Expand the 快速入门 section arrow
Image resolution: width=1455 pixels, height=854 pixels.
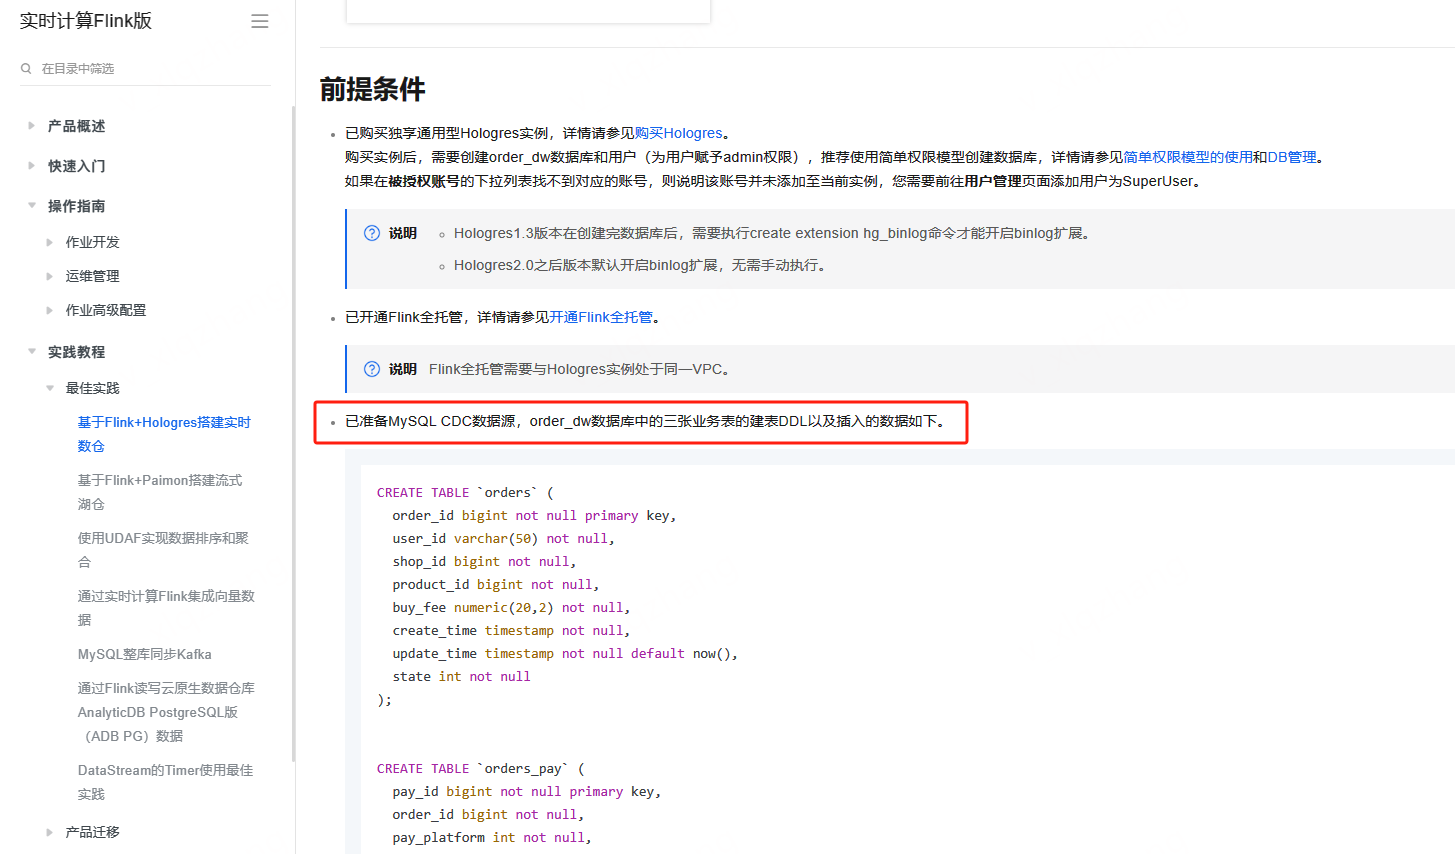[32, 166]
